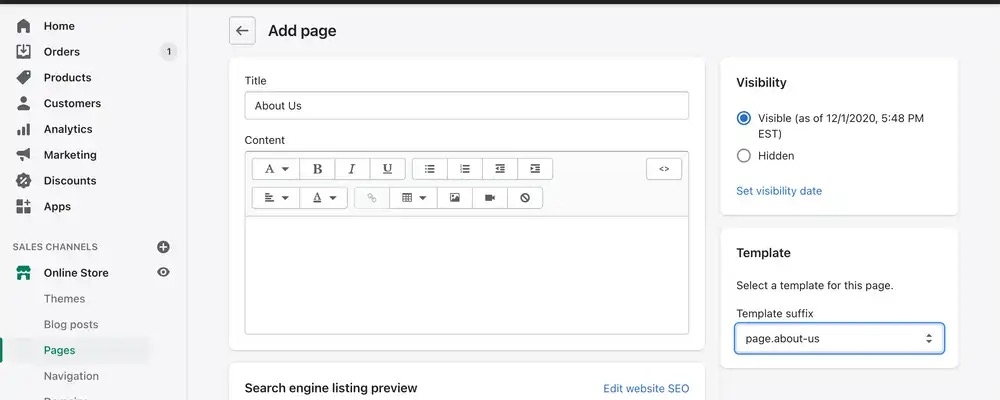Insert a numbered list
This screenshot has width=1000, height=400.
point(465,169)
